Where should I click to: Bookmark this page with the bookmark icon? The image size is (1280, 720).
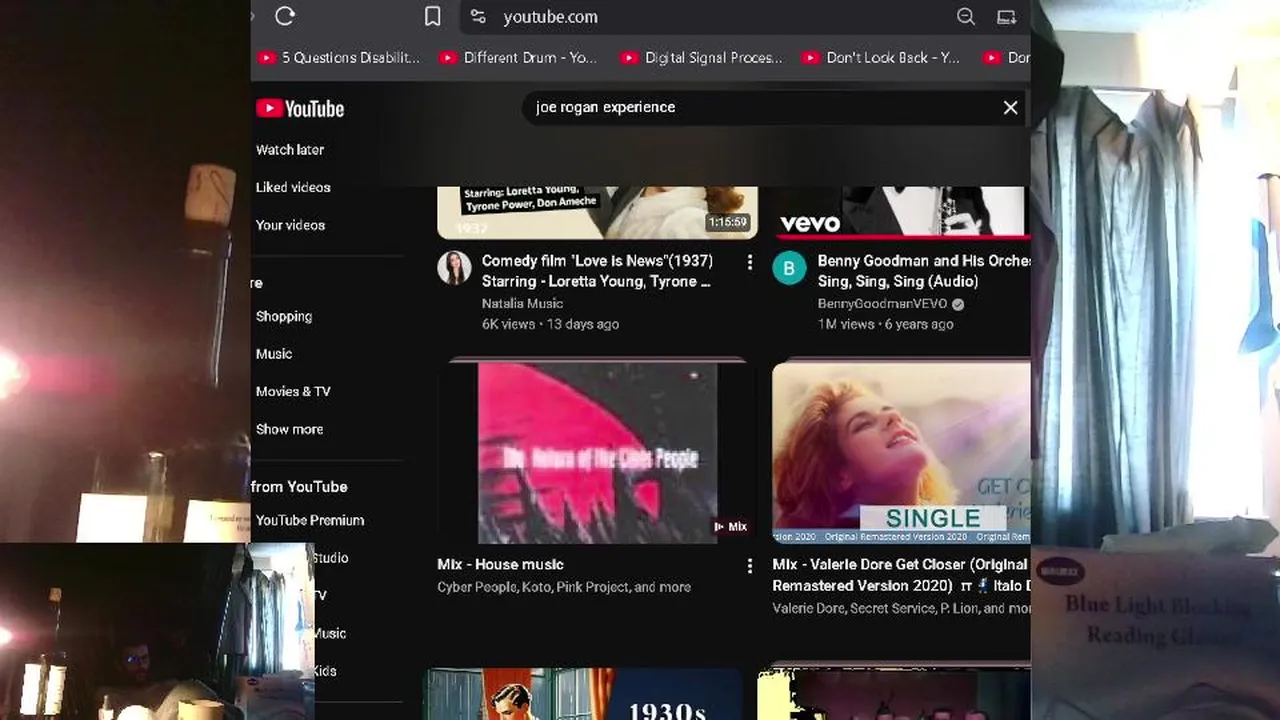pyautogui.click(x=432, y=16)
